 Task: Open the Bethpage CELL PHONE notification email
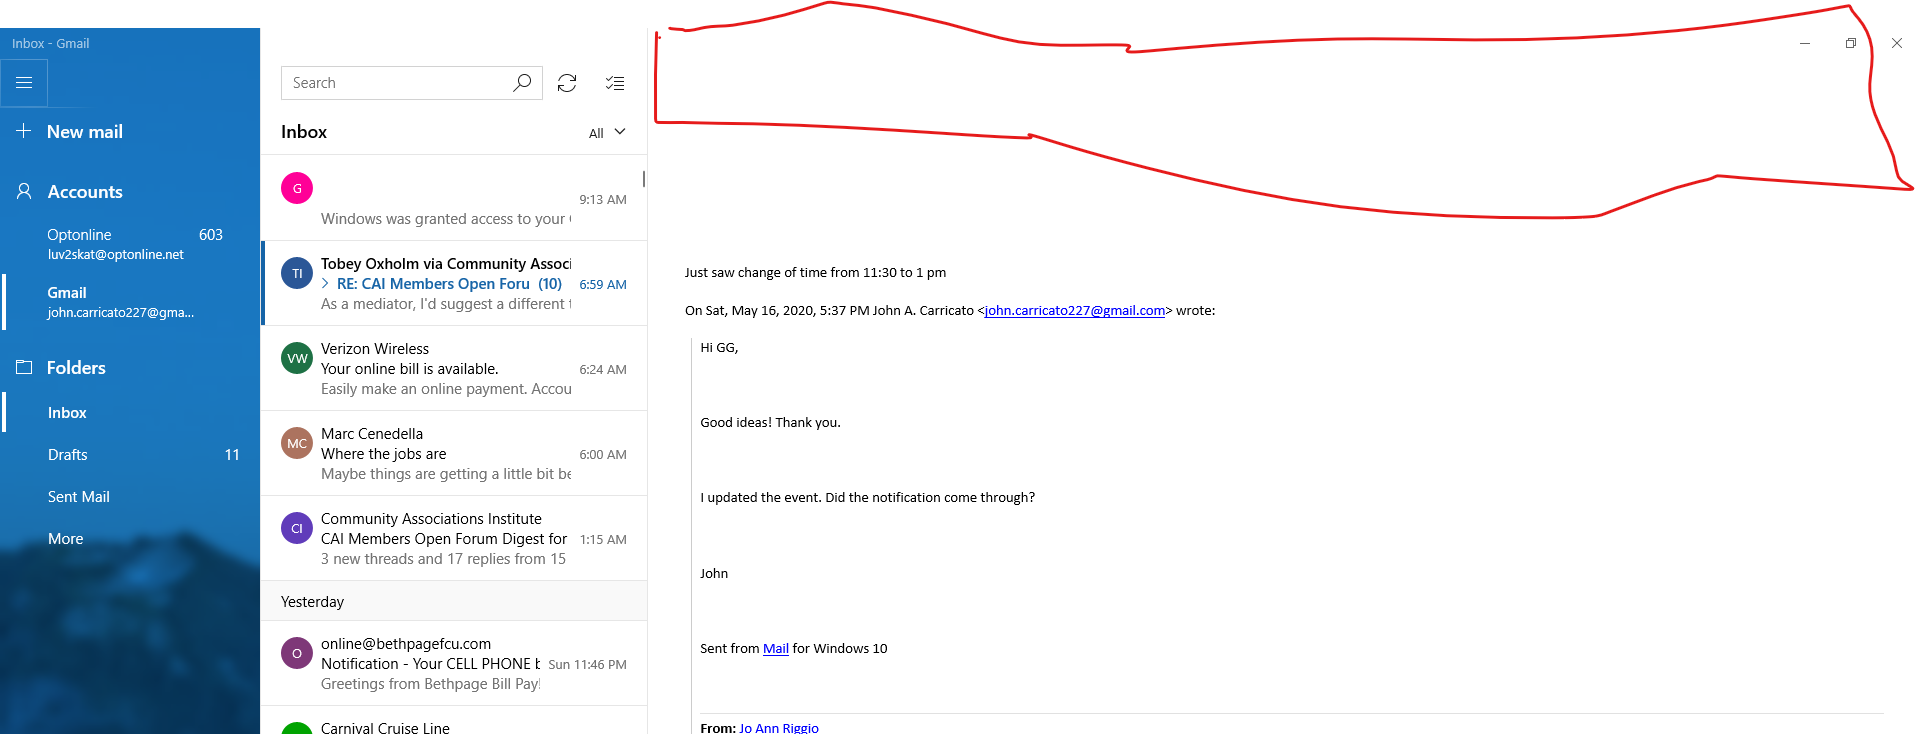click(454, 663)
